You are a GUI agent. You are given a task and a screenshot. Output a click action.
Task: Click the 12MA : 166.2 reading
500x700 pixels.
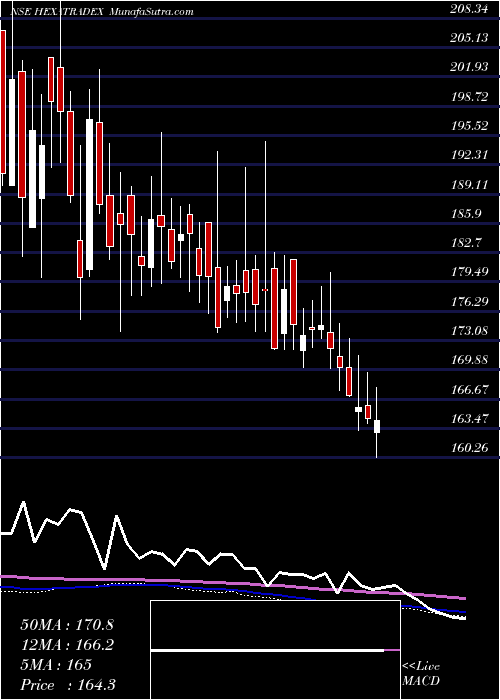coord(67,645)
